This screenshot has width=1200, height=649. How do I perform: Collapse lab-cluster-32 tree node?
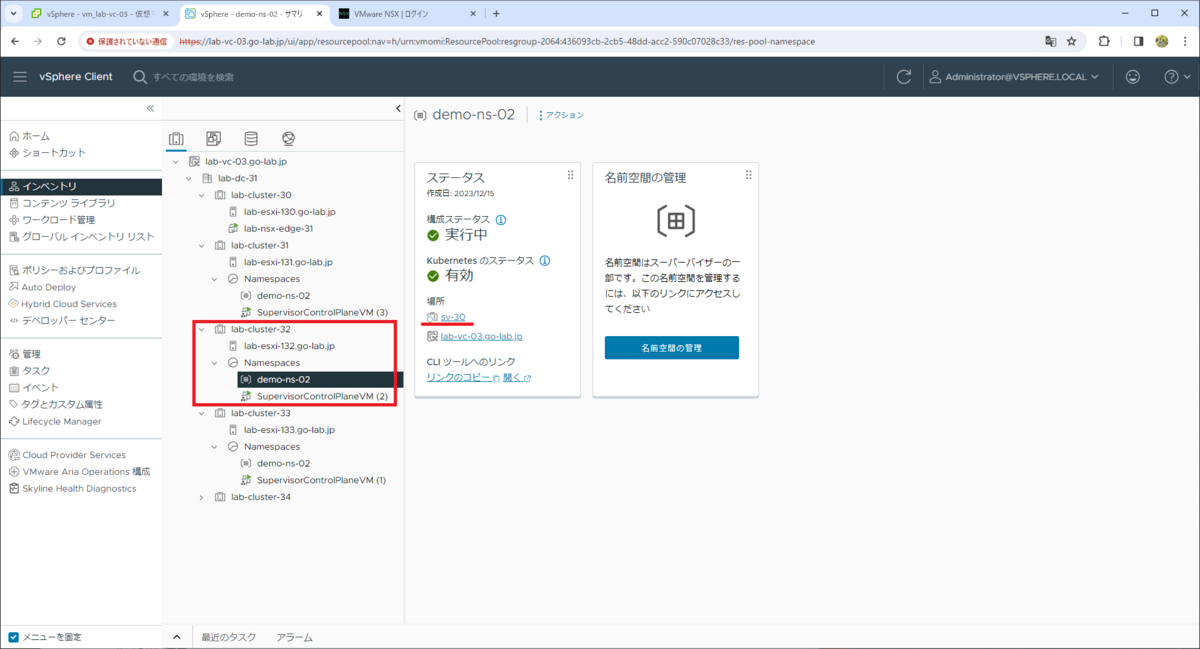coord(202,329)
